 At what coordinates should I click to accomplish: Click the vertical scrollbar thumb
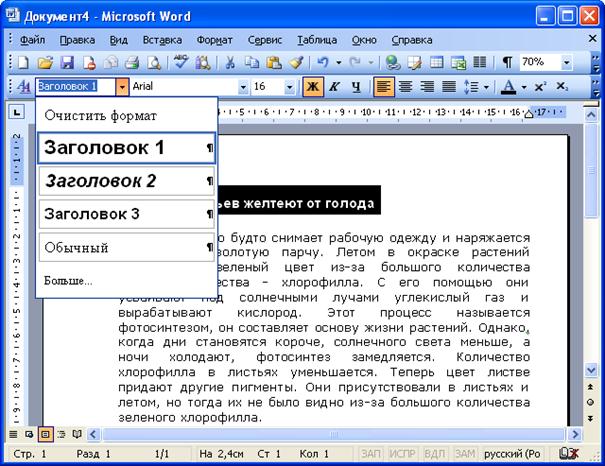tap(591, 171)
